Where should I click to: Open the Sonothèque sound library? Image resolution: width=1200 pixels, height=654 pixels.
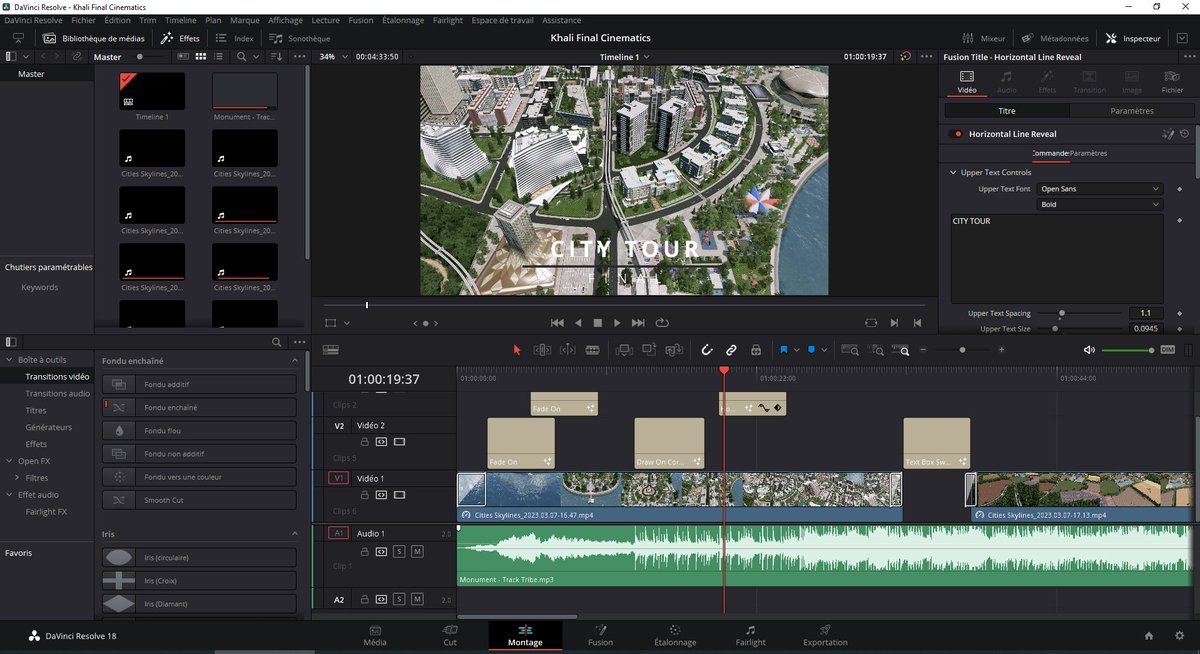click(299, 38)
